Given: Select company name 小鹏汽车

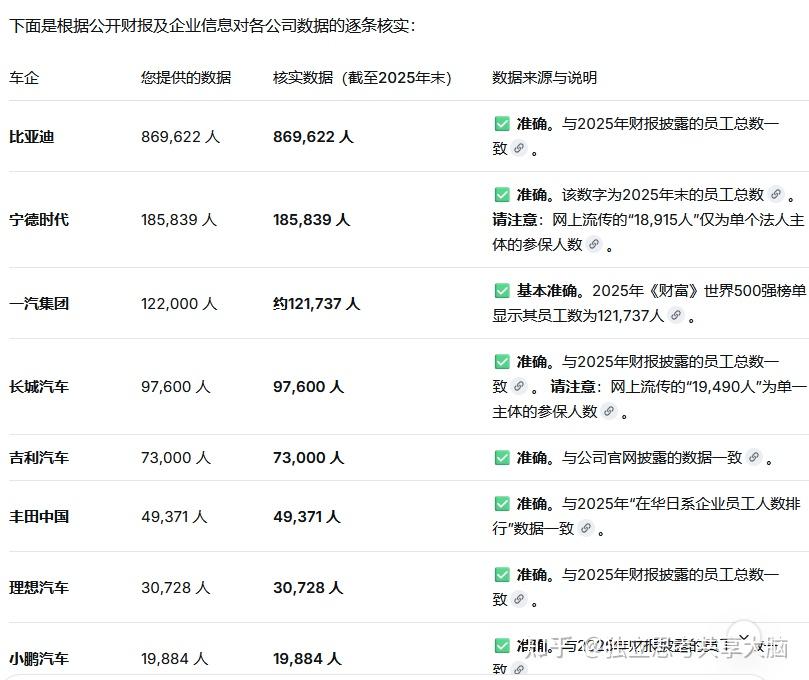Looking at the screenshot, I should click(39, 659).
